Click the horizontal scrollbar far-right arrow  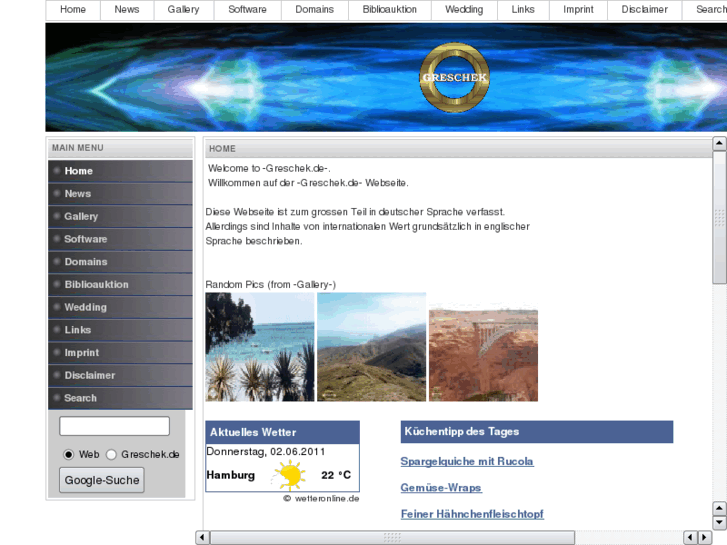tap(705, 537)
